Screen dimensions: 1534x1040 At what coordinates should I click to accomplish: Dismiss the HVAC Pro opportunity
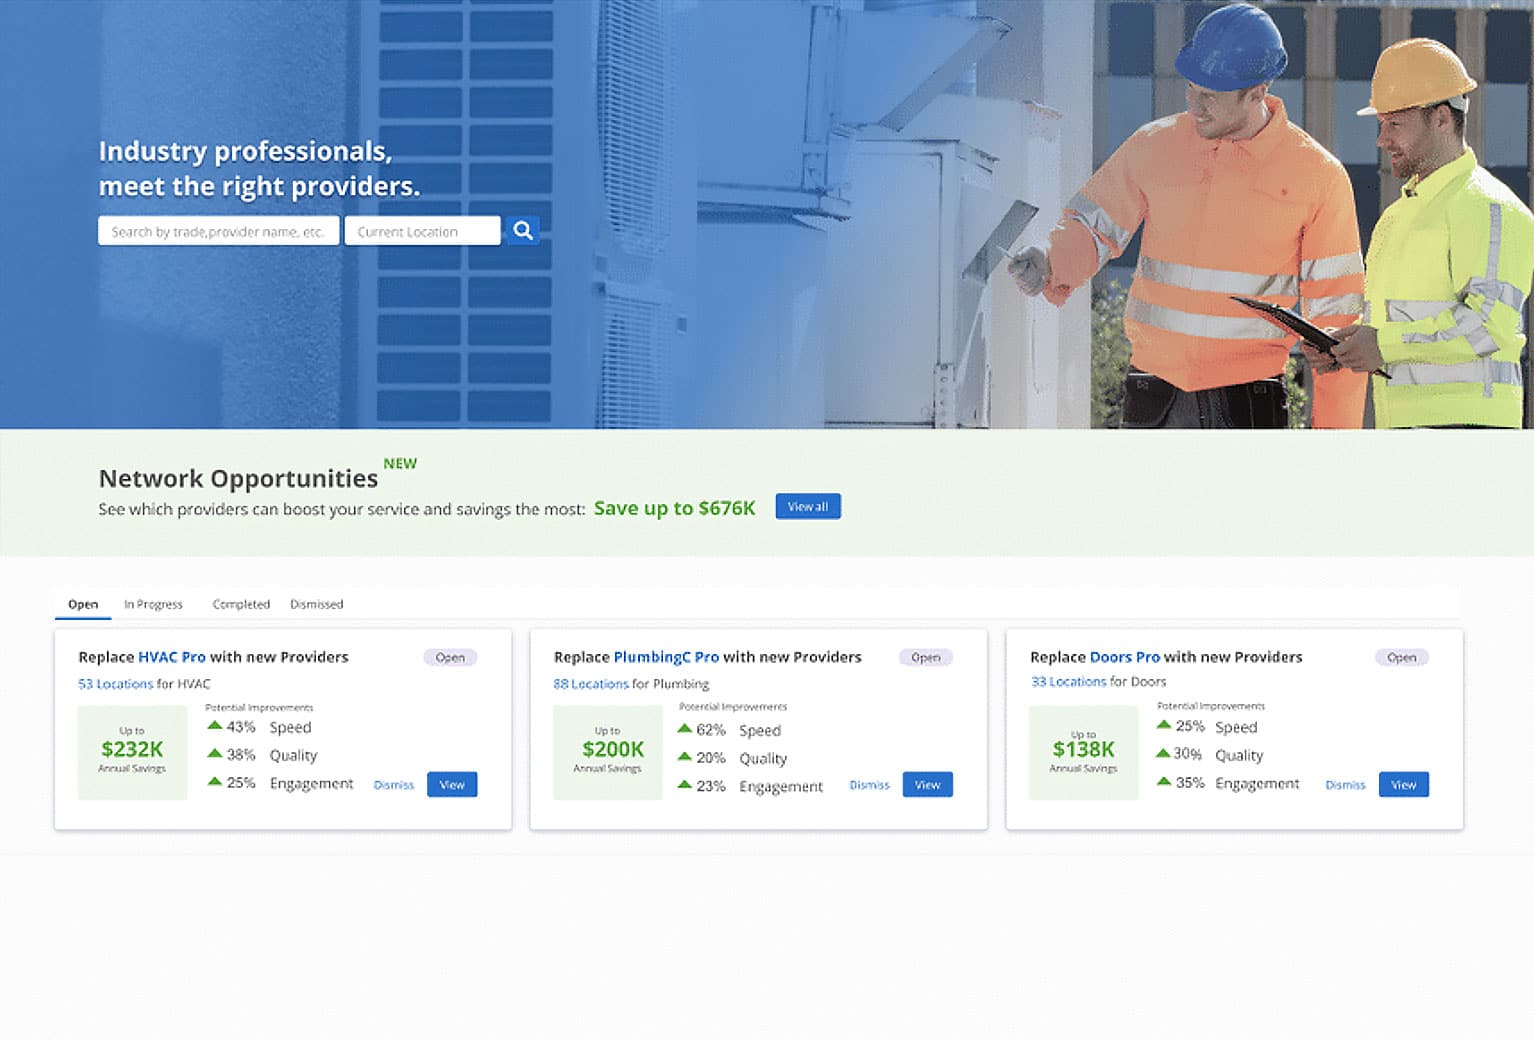click(393, 785)
